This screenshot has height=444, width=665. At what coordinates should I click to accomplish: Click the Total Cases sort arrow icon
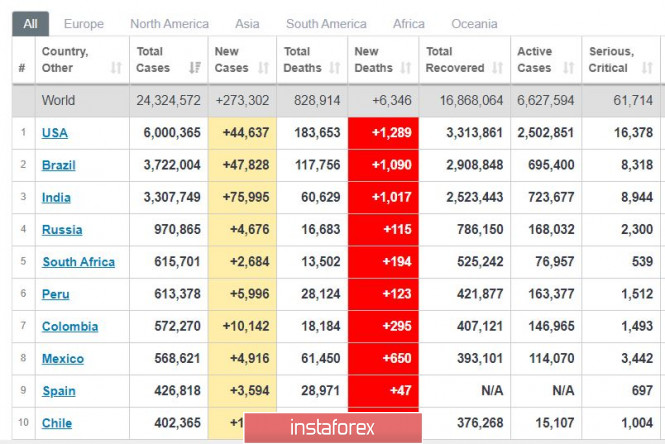pos(195,68)
